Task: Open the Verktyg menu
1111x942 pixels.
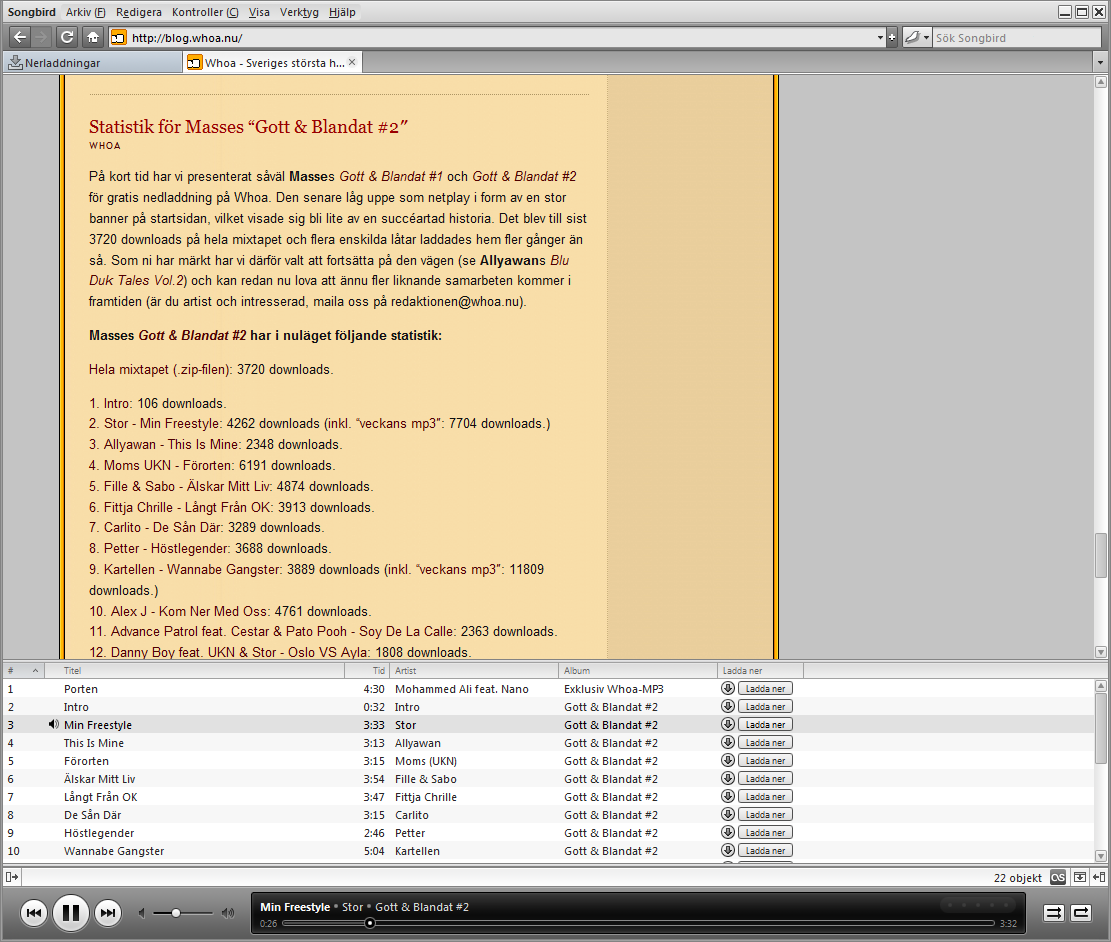Action: click(x=299, y=12)
